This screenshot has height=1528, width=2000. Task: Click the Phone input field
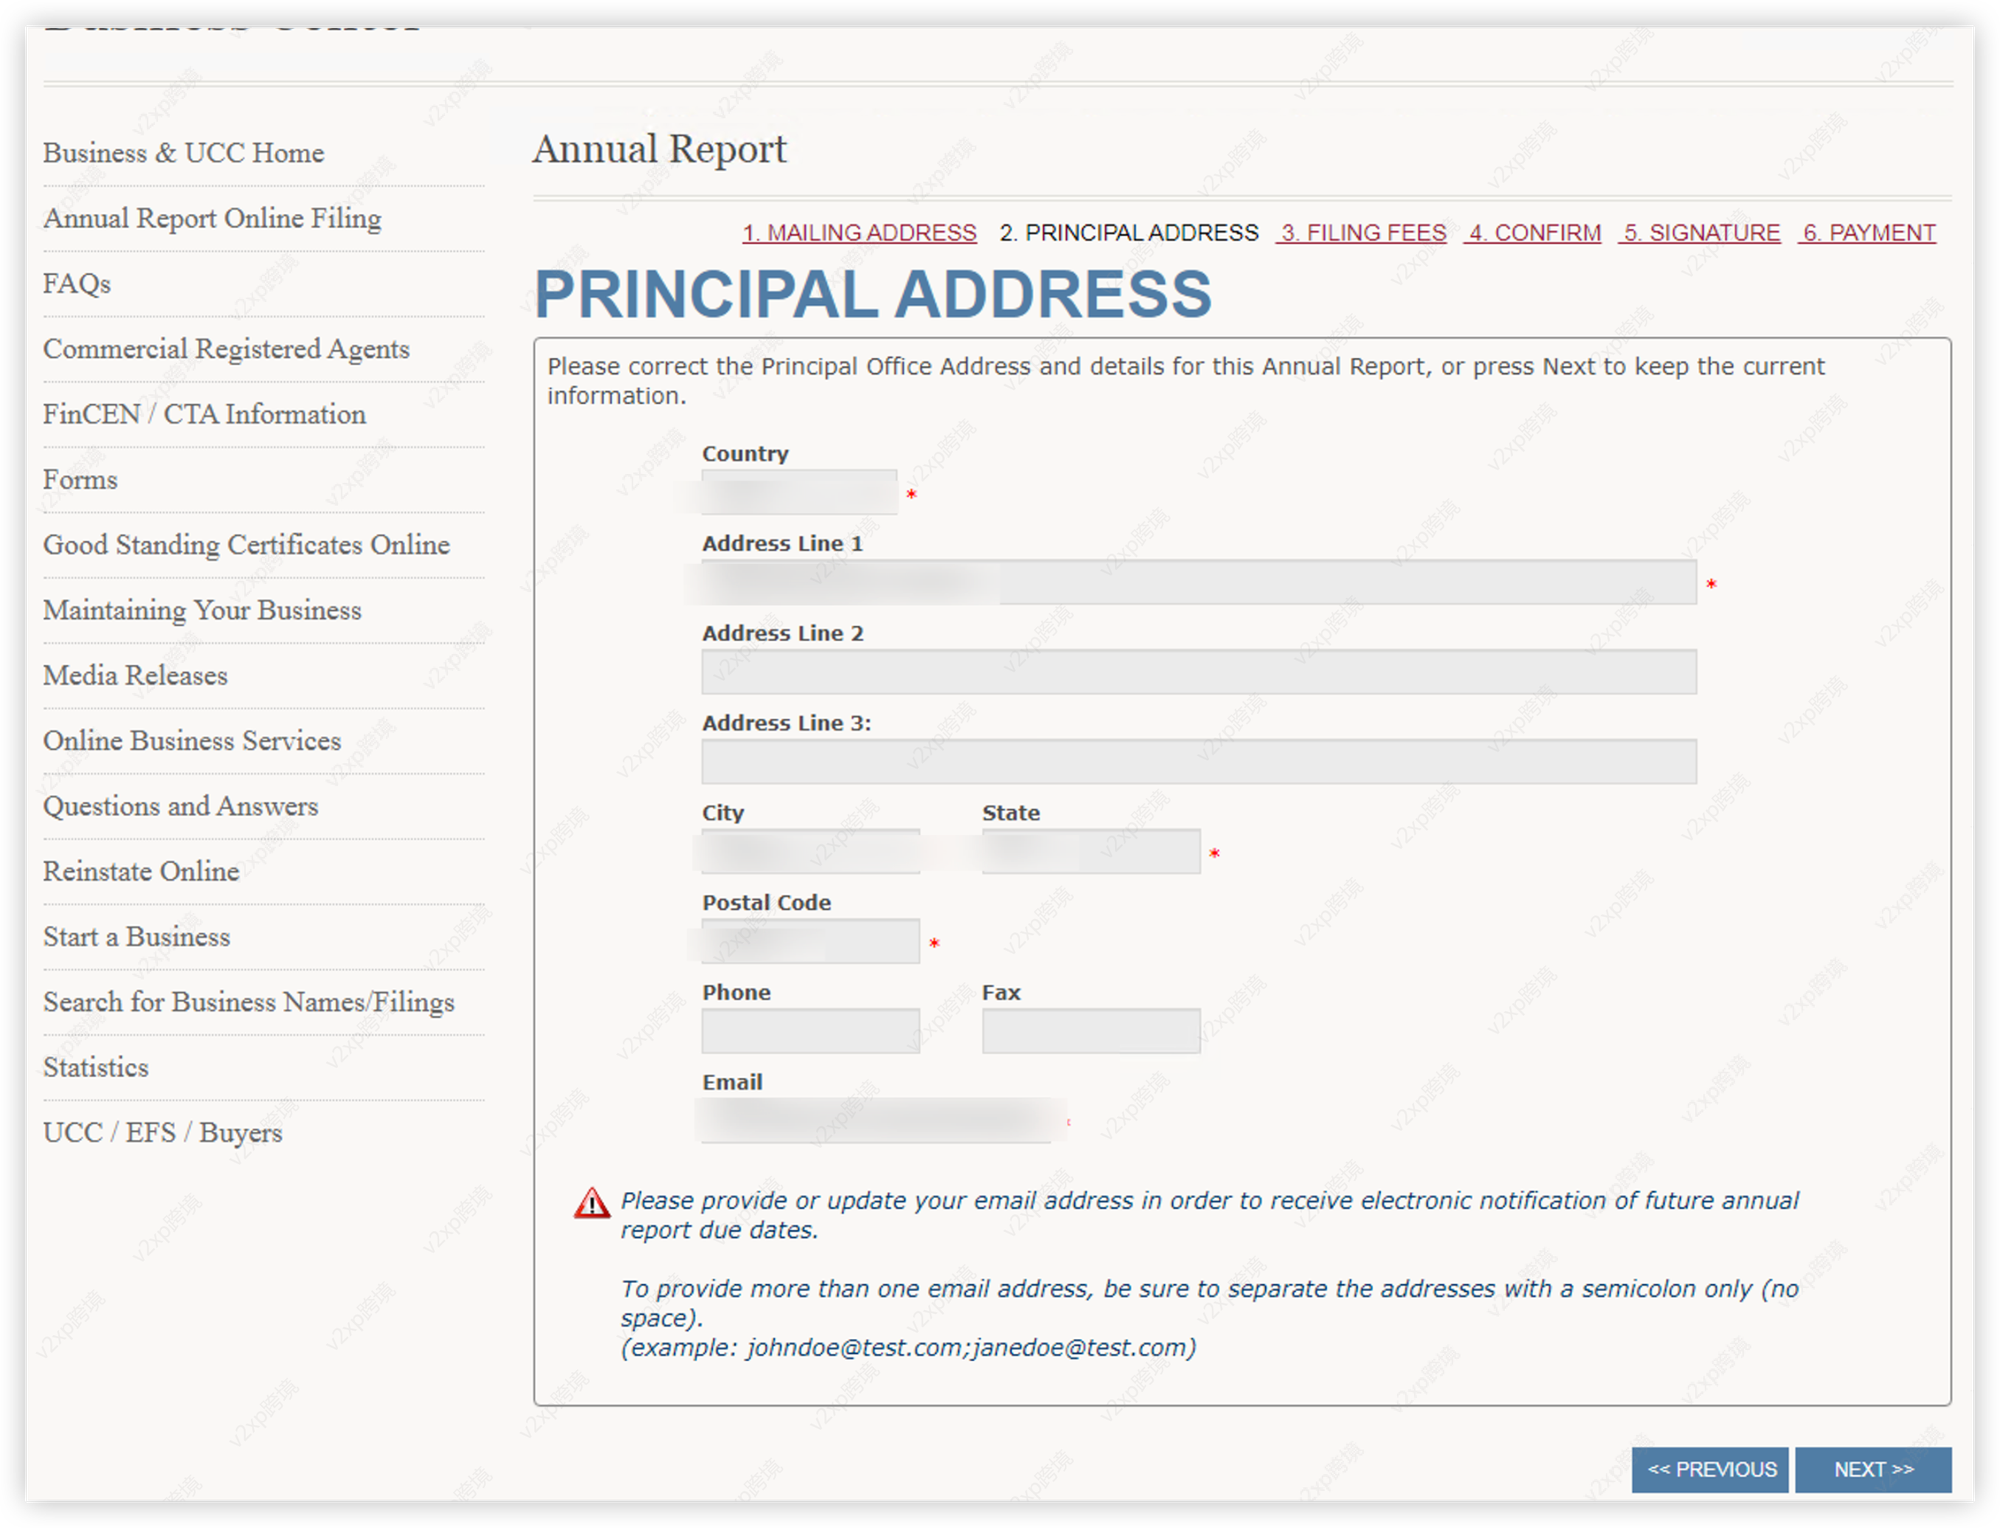click(x=810, y=1031)
